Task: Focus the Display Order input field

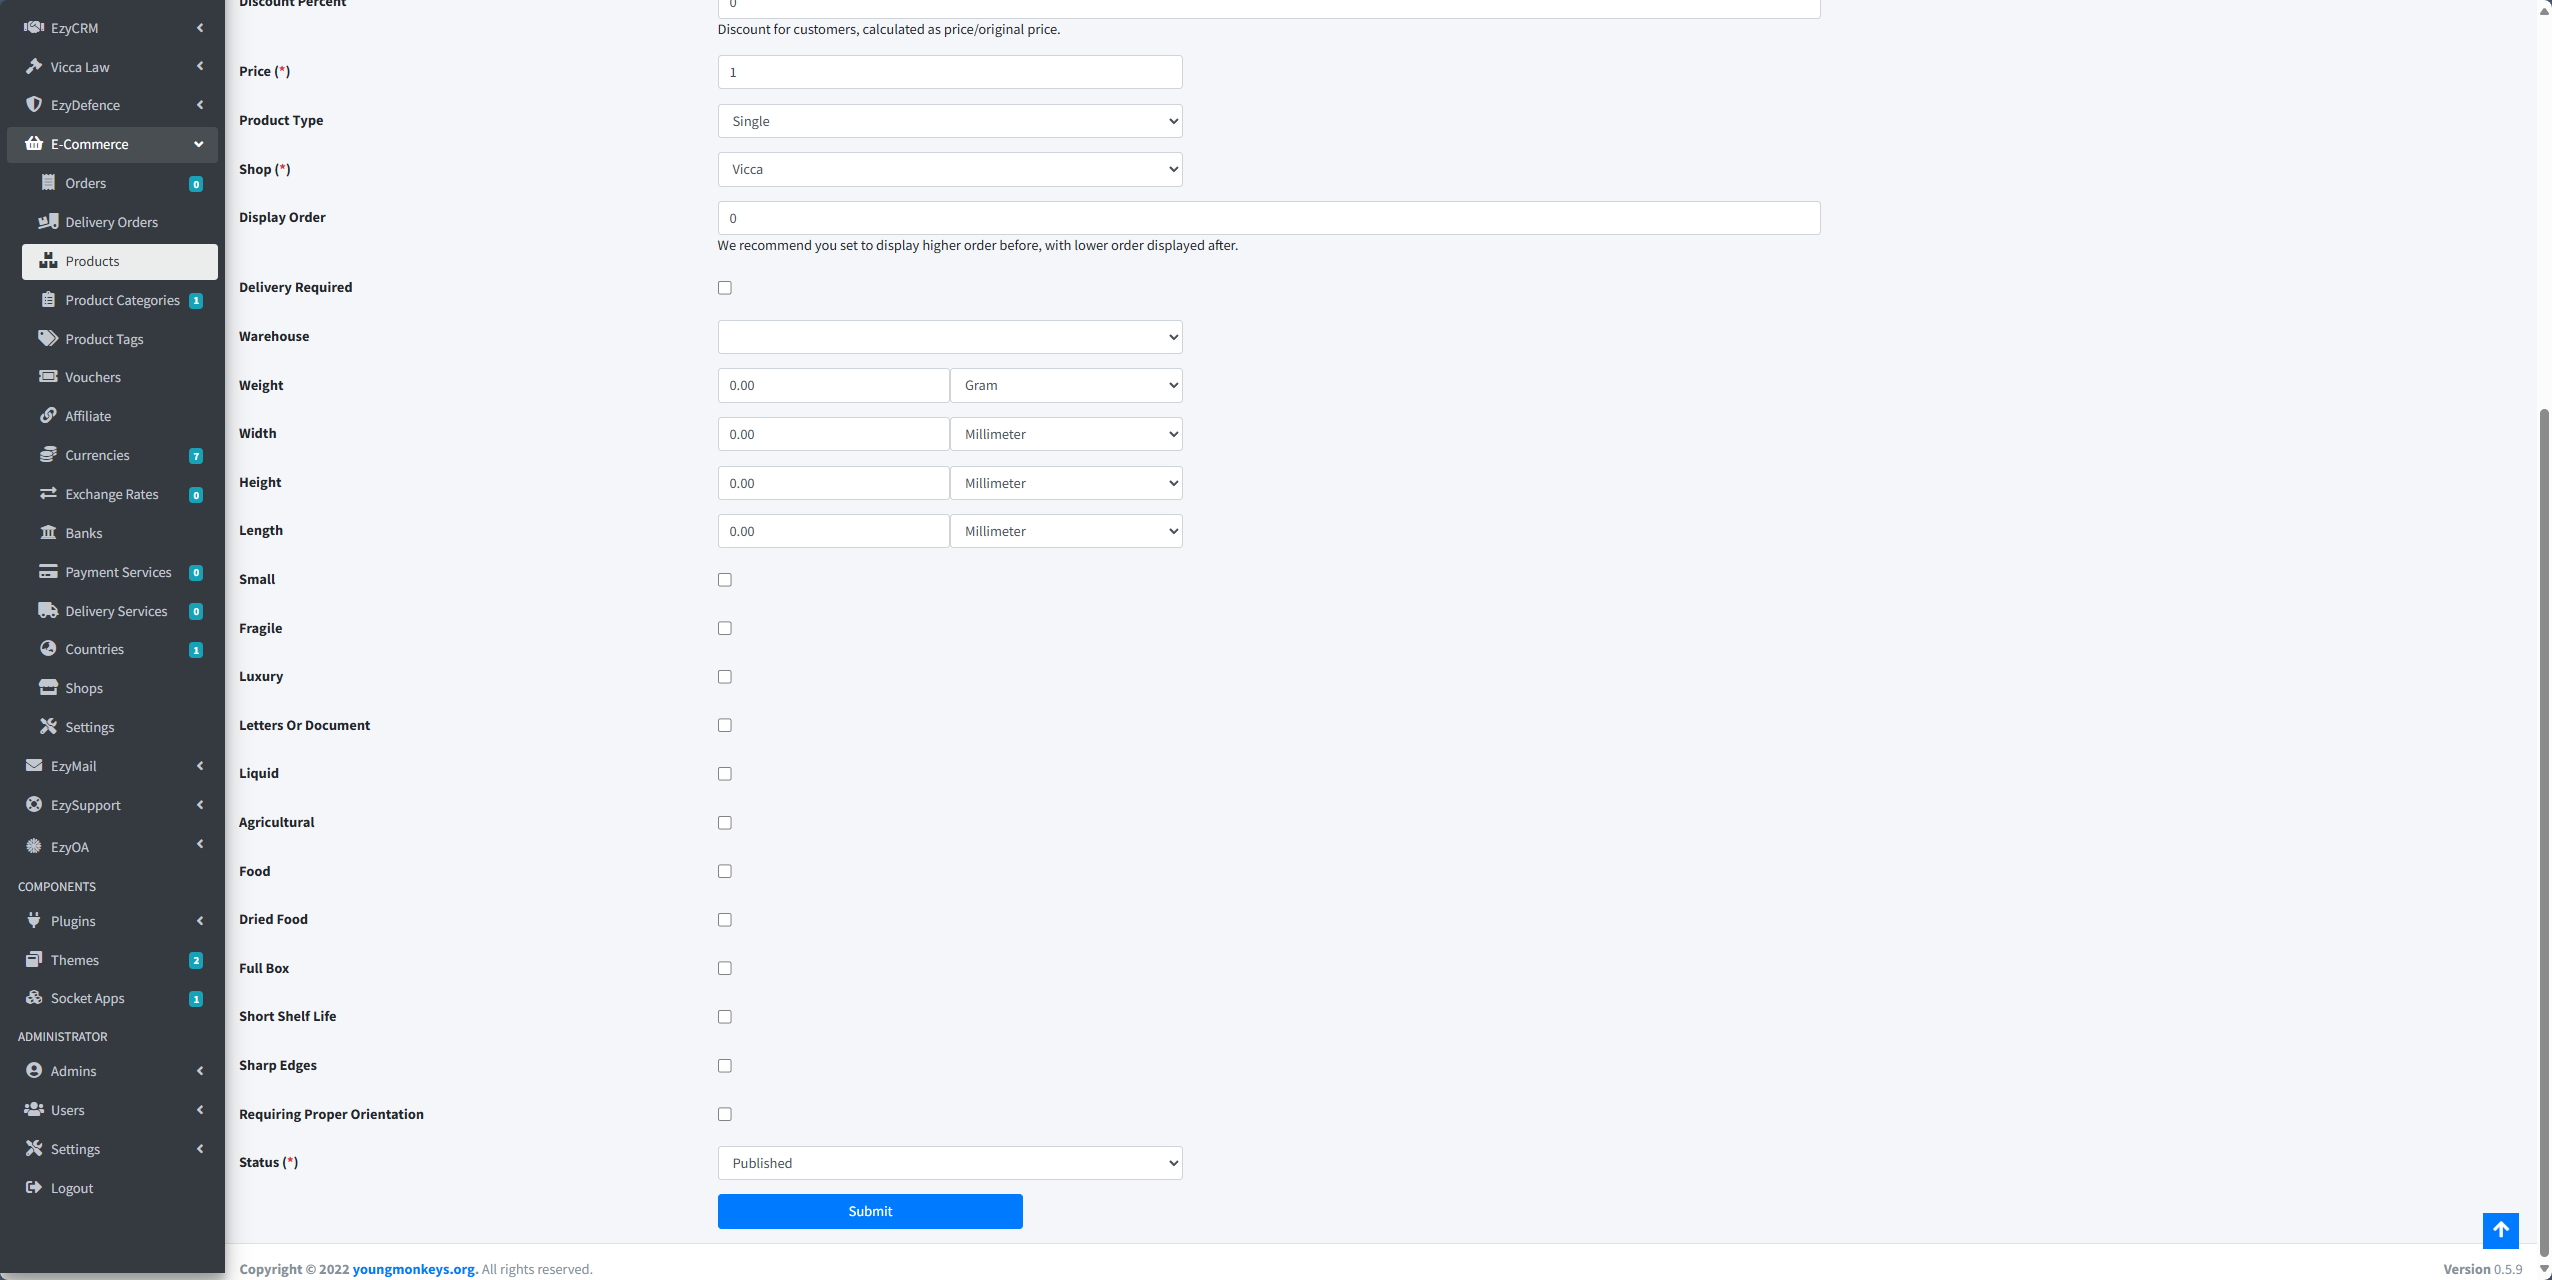Action: (1268, 218)
